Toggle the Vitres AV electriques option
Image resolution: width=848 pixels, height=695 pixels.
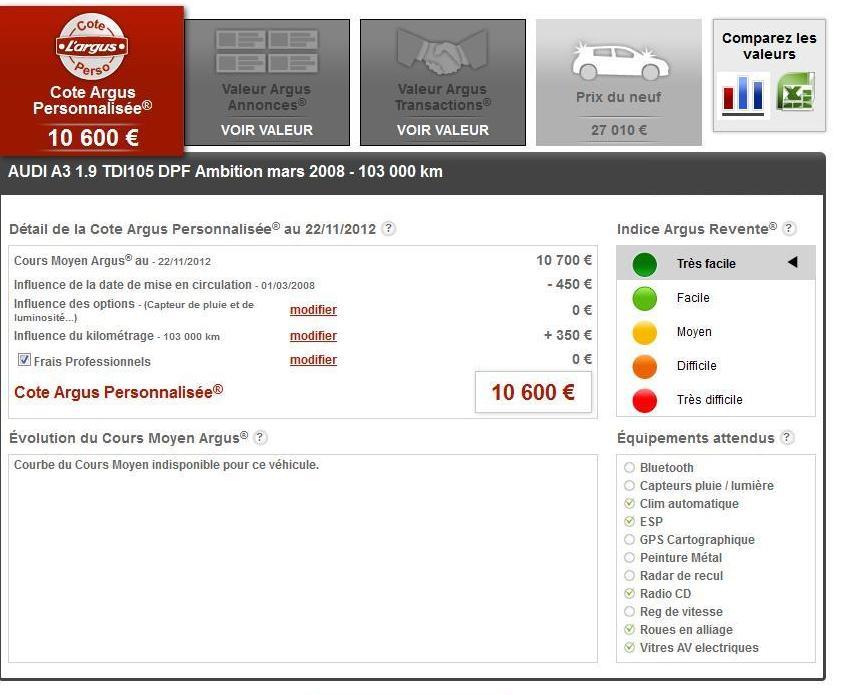click(x=629, y=647)
